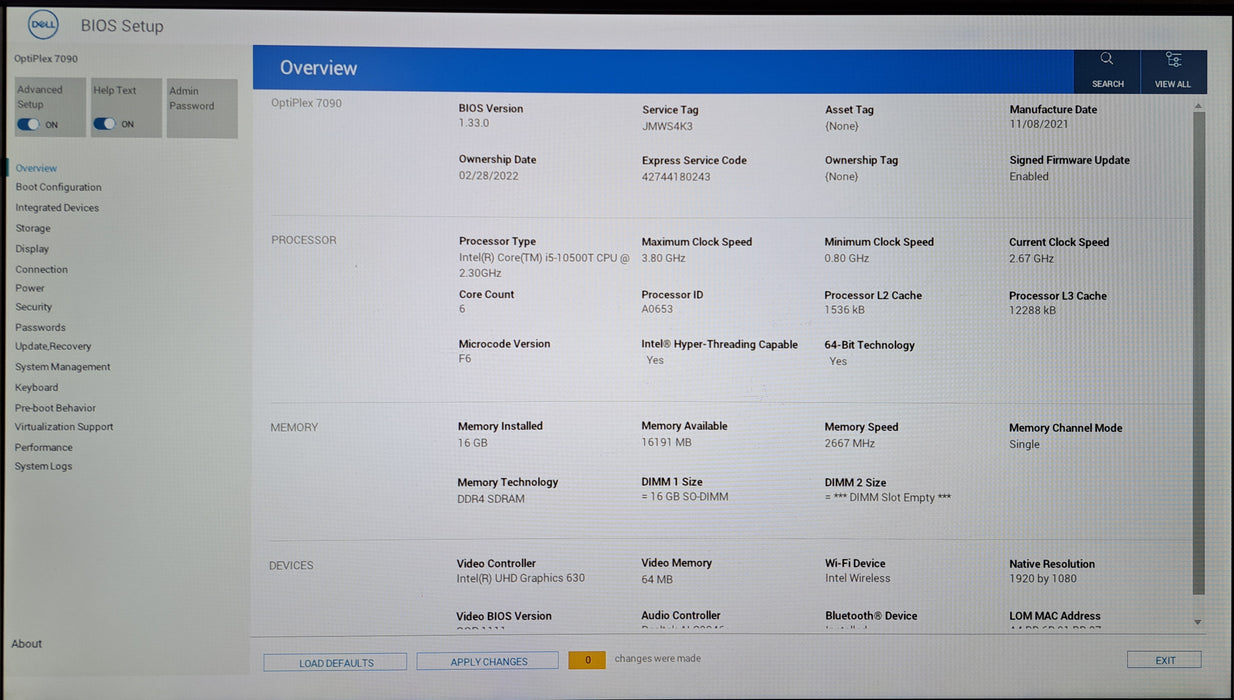Open the Admin Password tile
The width and height of the screenshot is (1234, 700).
(x=203, y=108)
